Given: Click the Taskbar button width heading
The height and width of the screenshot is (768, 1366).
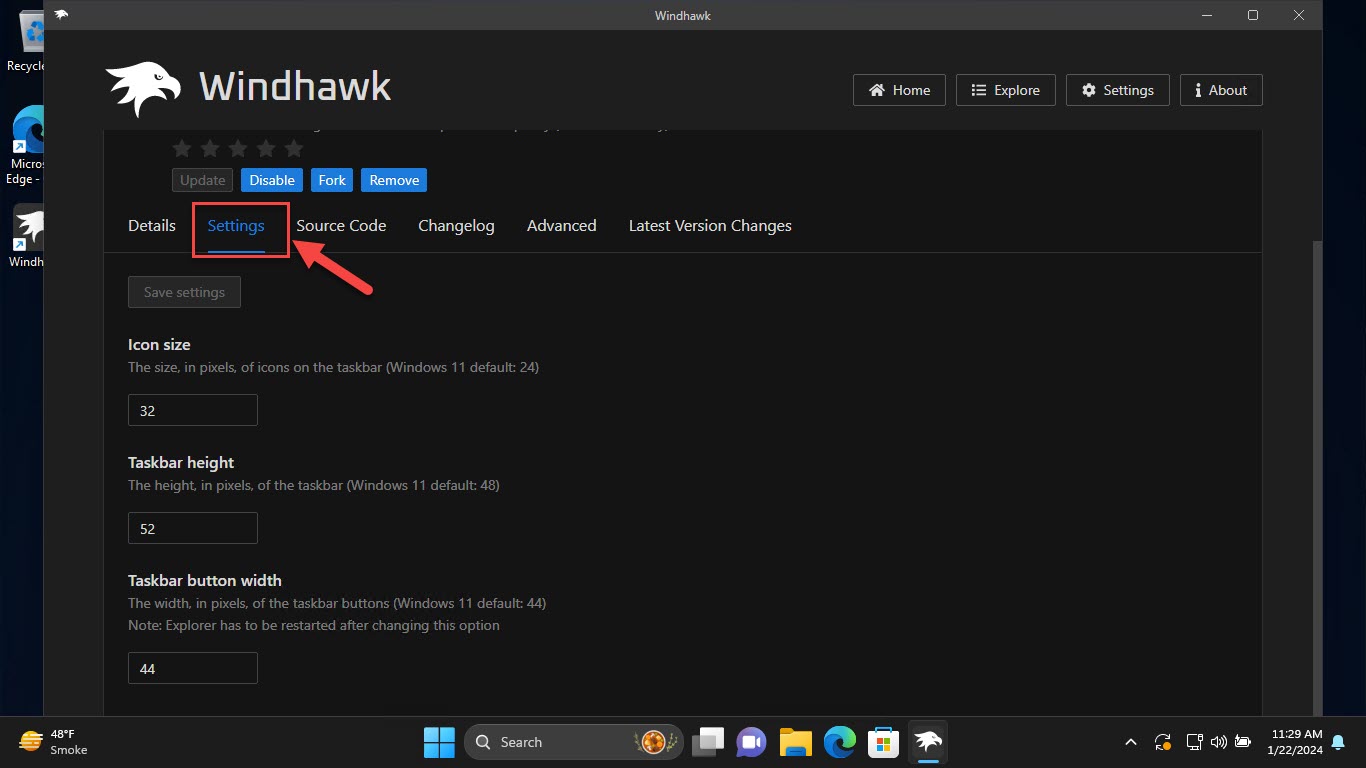Looking at the screenshot, I should (x=205, y=580).
